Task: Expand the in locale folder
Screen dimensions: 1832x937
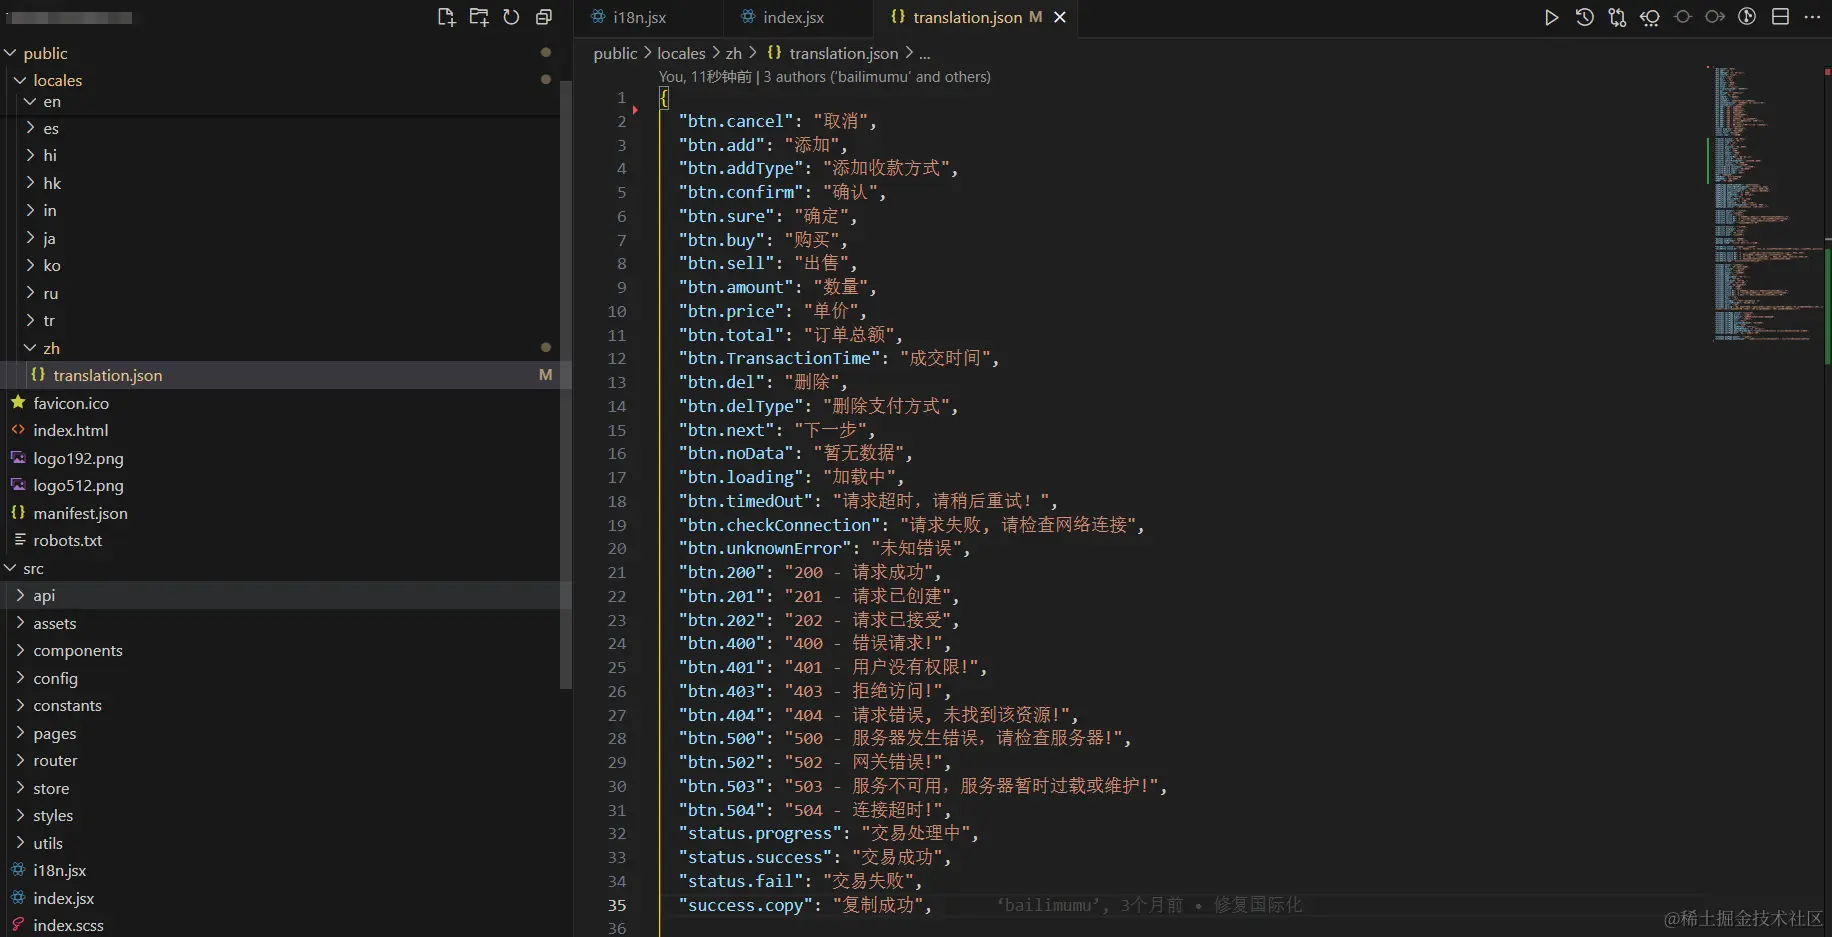Action: 30,210
